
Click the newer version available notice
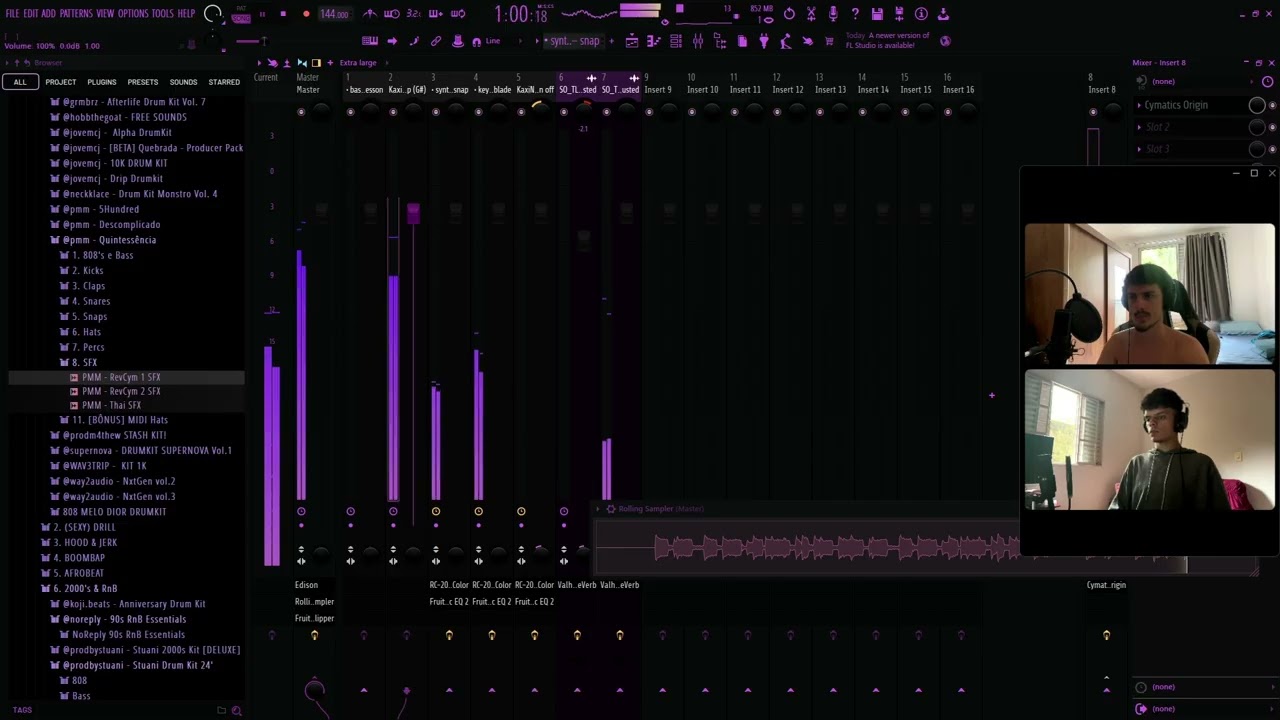888,41
